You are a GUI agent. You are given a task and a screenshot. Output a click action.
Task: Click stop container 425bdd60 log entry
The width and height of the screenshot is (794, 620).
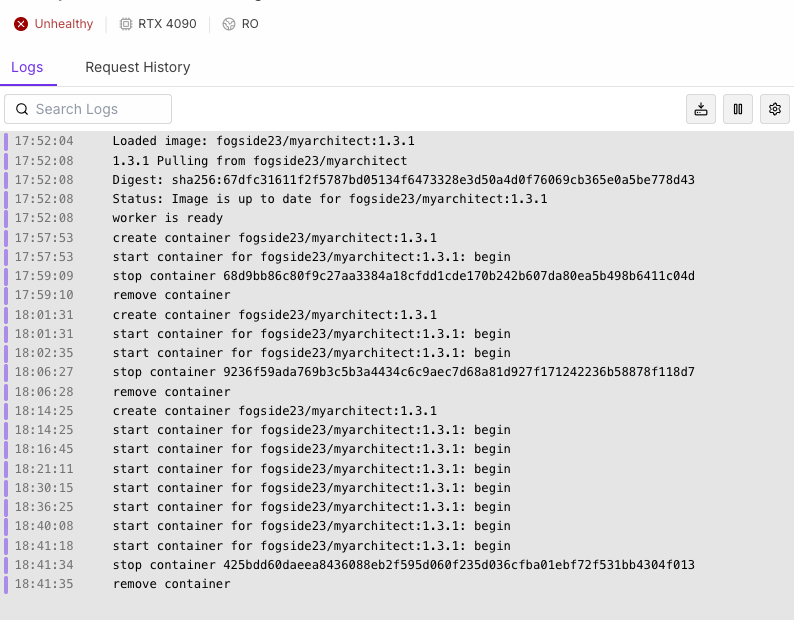(x=403, y=565)
